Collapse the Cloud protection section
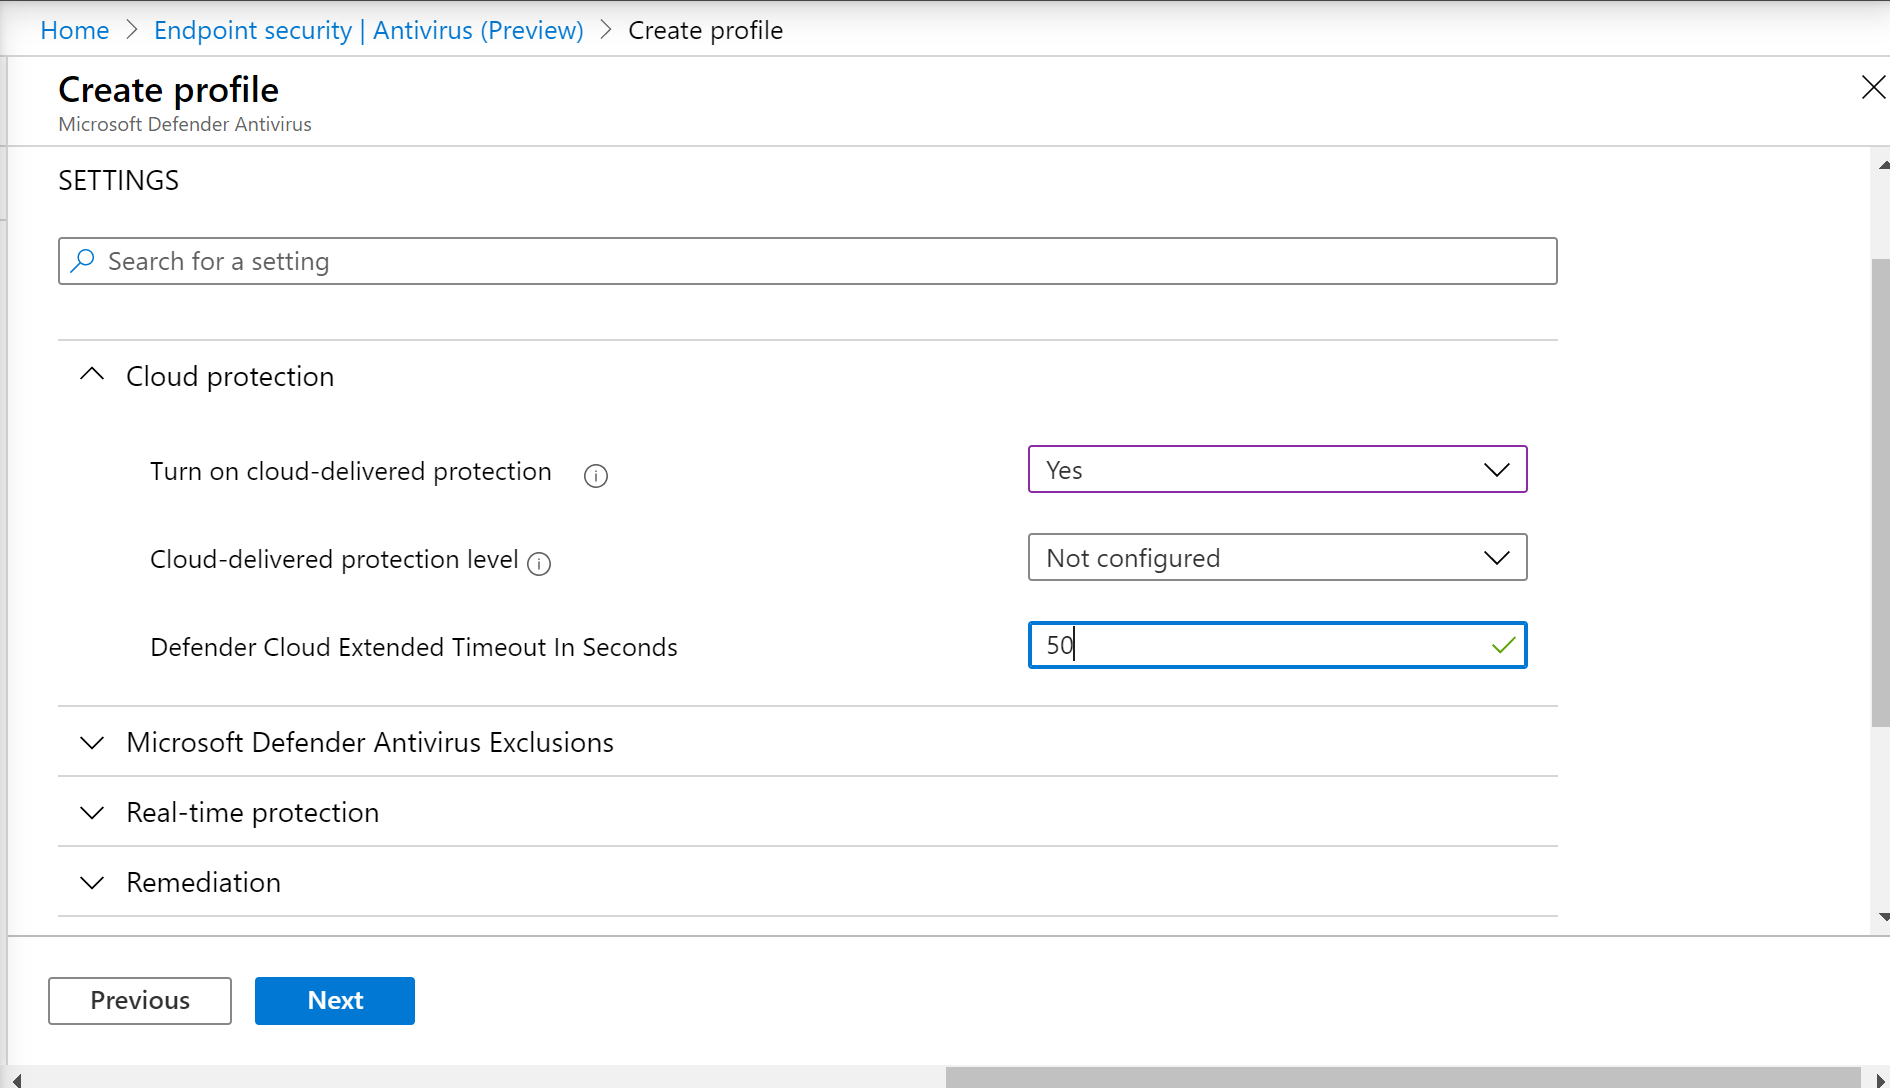This screenshot has height=1088, width=1890. click(92, 375)
